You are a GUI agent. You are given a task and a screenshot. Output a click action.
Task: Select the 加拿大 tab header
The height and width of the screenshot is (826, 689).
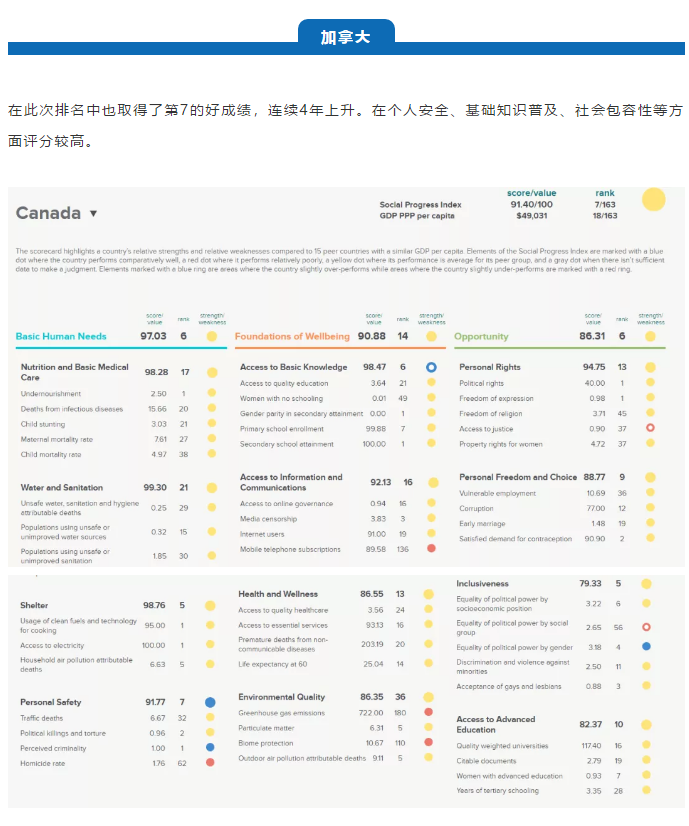[346, 37]
